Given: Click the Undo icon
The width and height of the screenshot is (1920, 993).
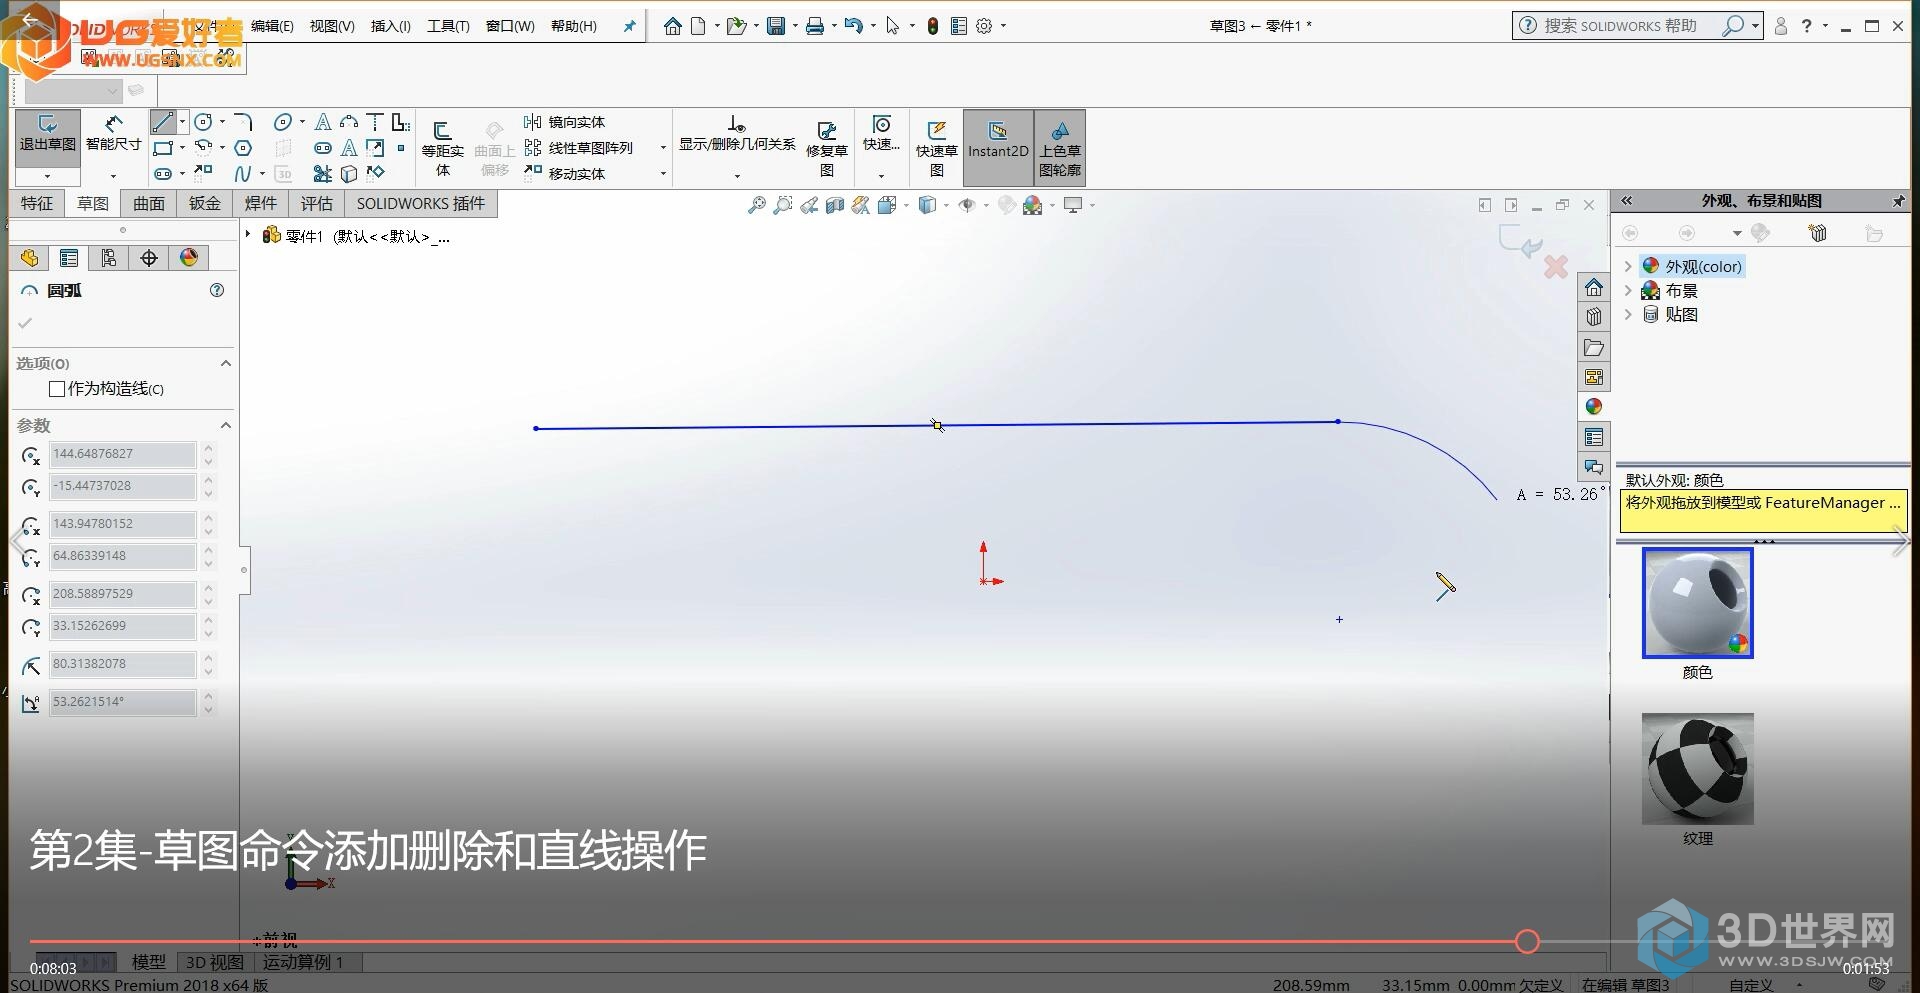Looking at the screenshot, I should 853,26.
